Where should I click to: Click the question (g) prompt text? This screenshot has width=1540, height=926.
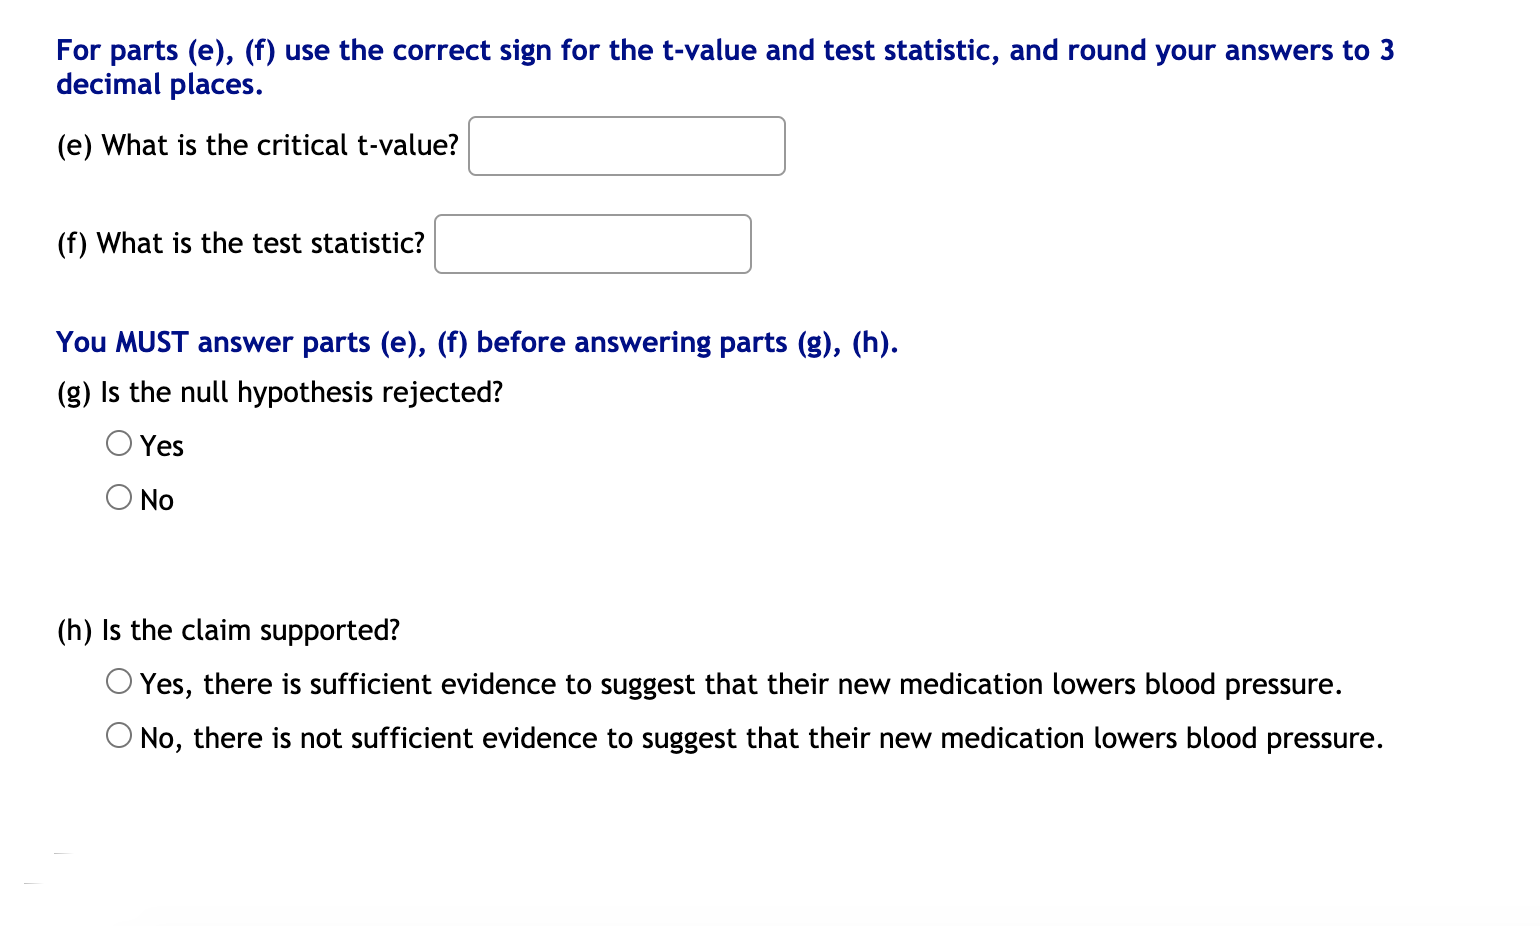[279, 392]
